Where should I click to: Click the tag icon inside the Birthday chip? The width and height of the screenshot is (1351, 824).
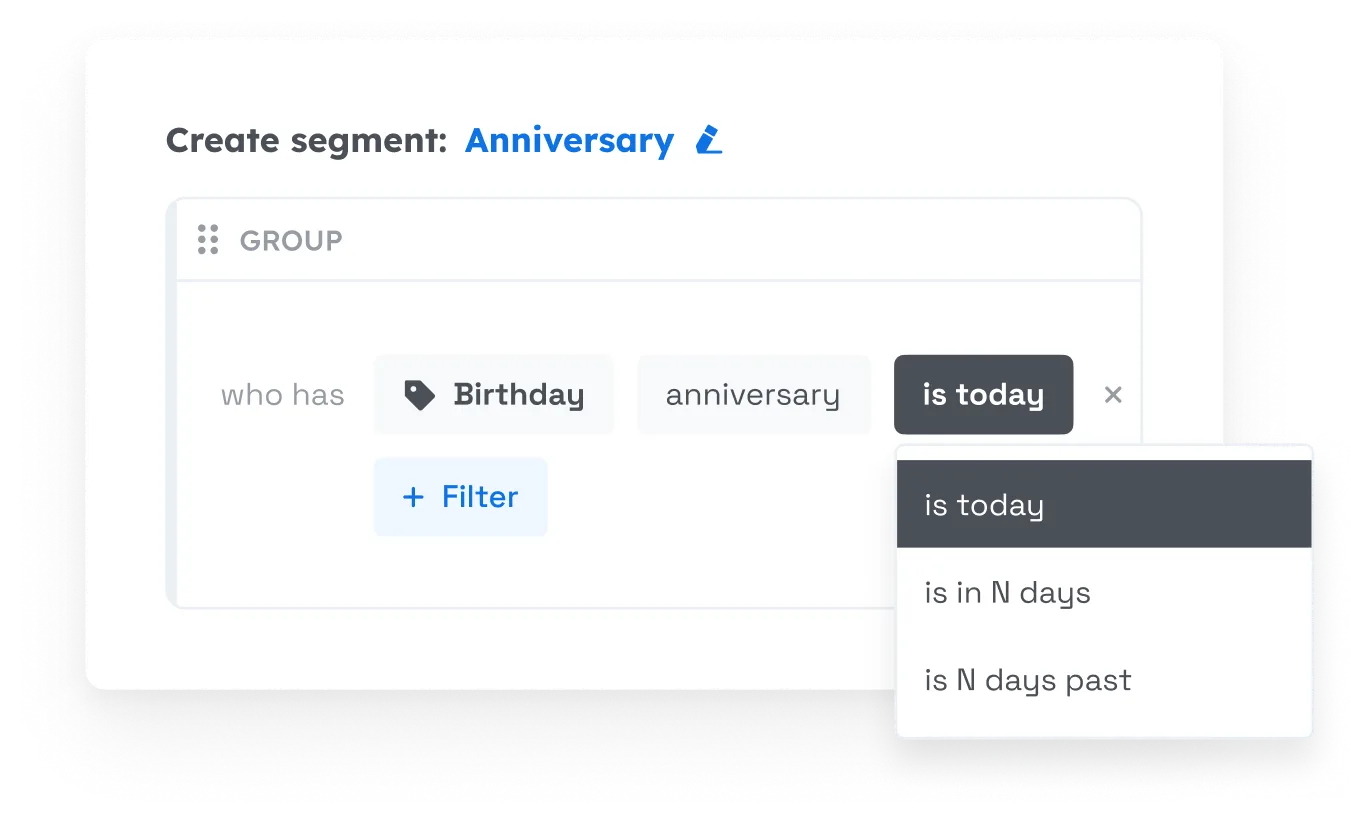coord(421,394)
